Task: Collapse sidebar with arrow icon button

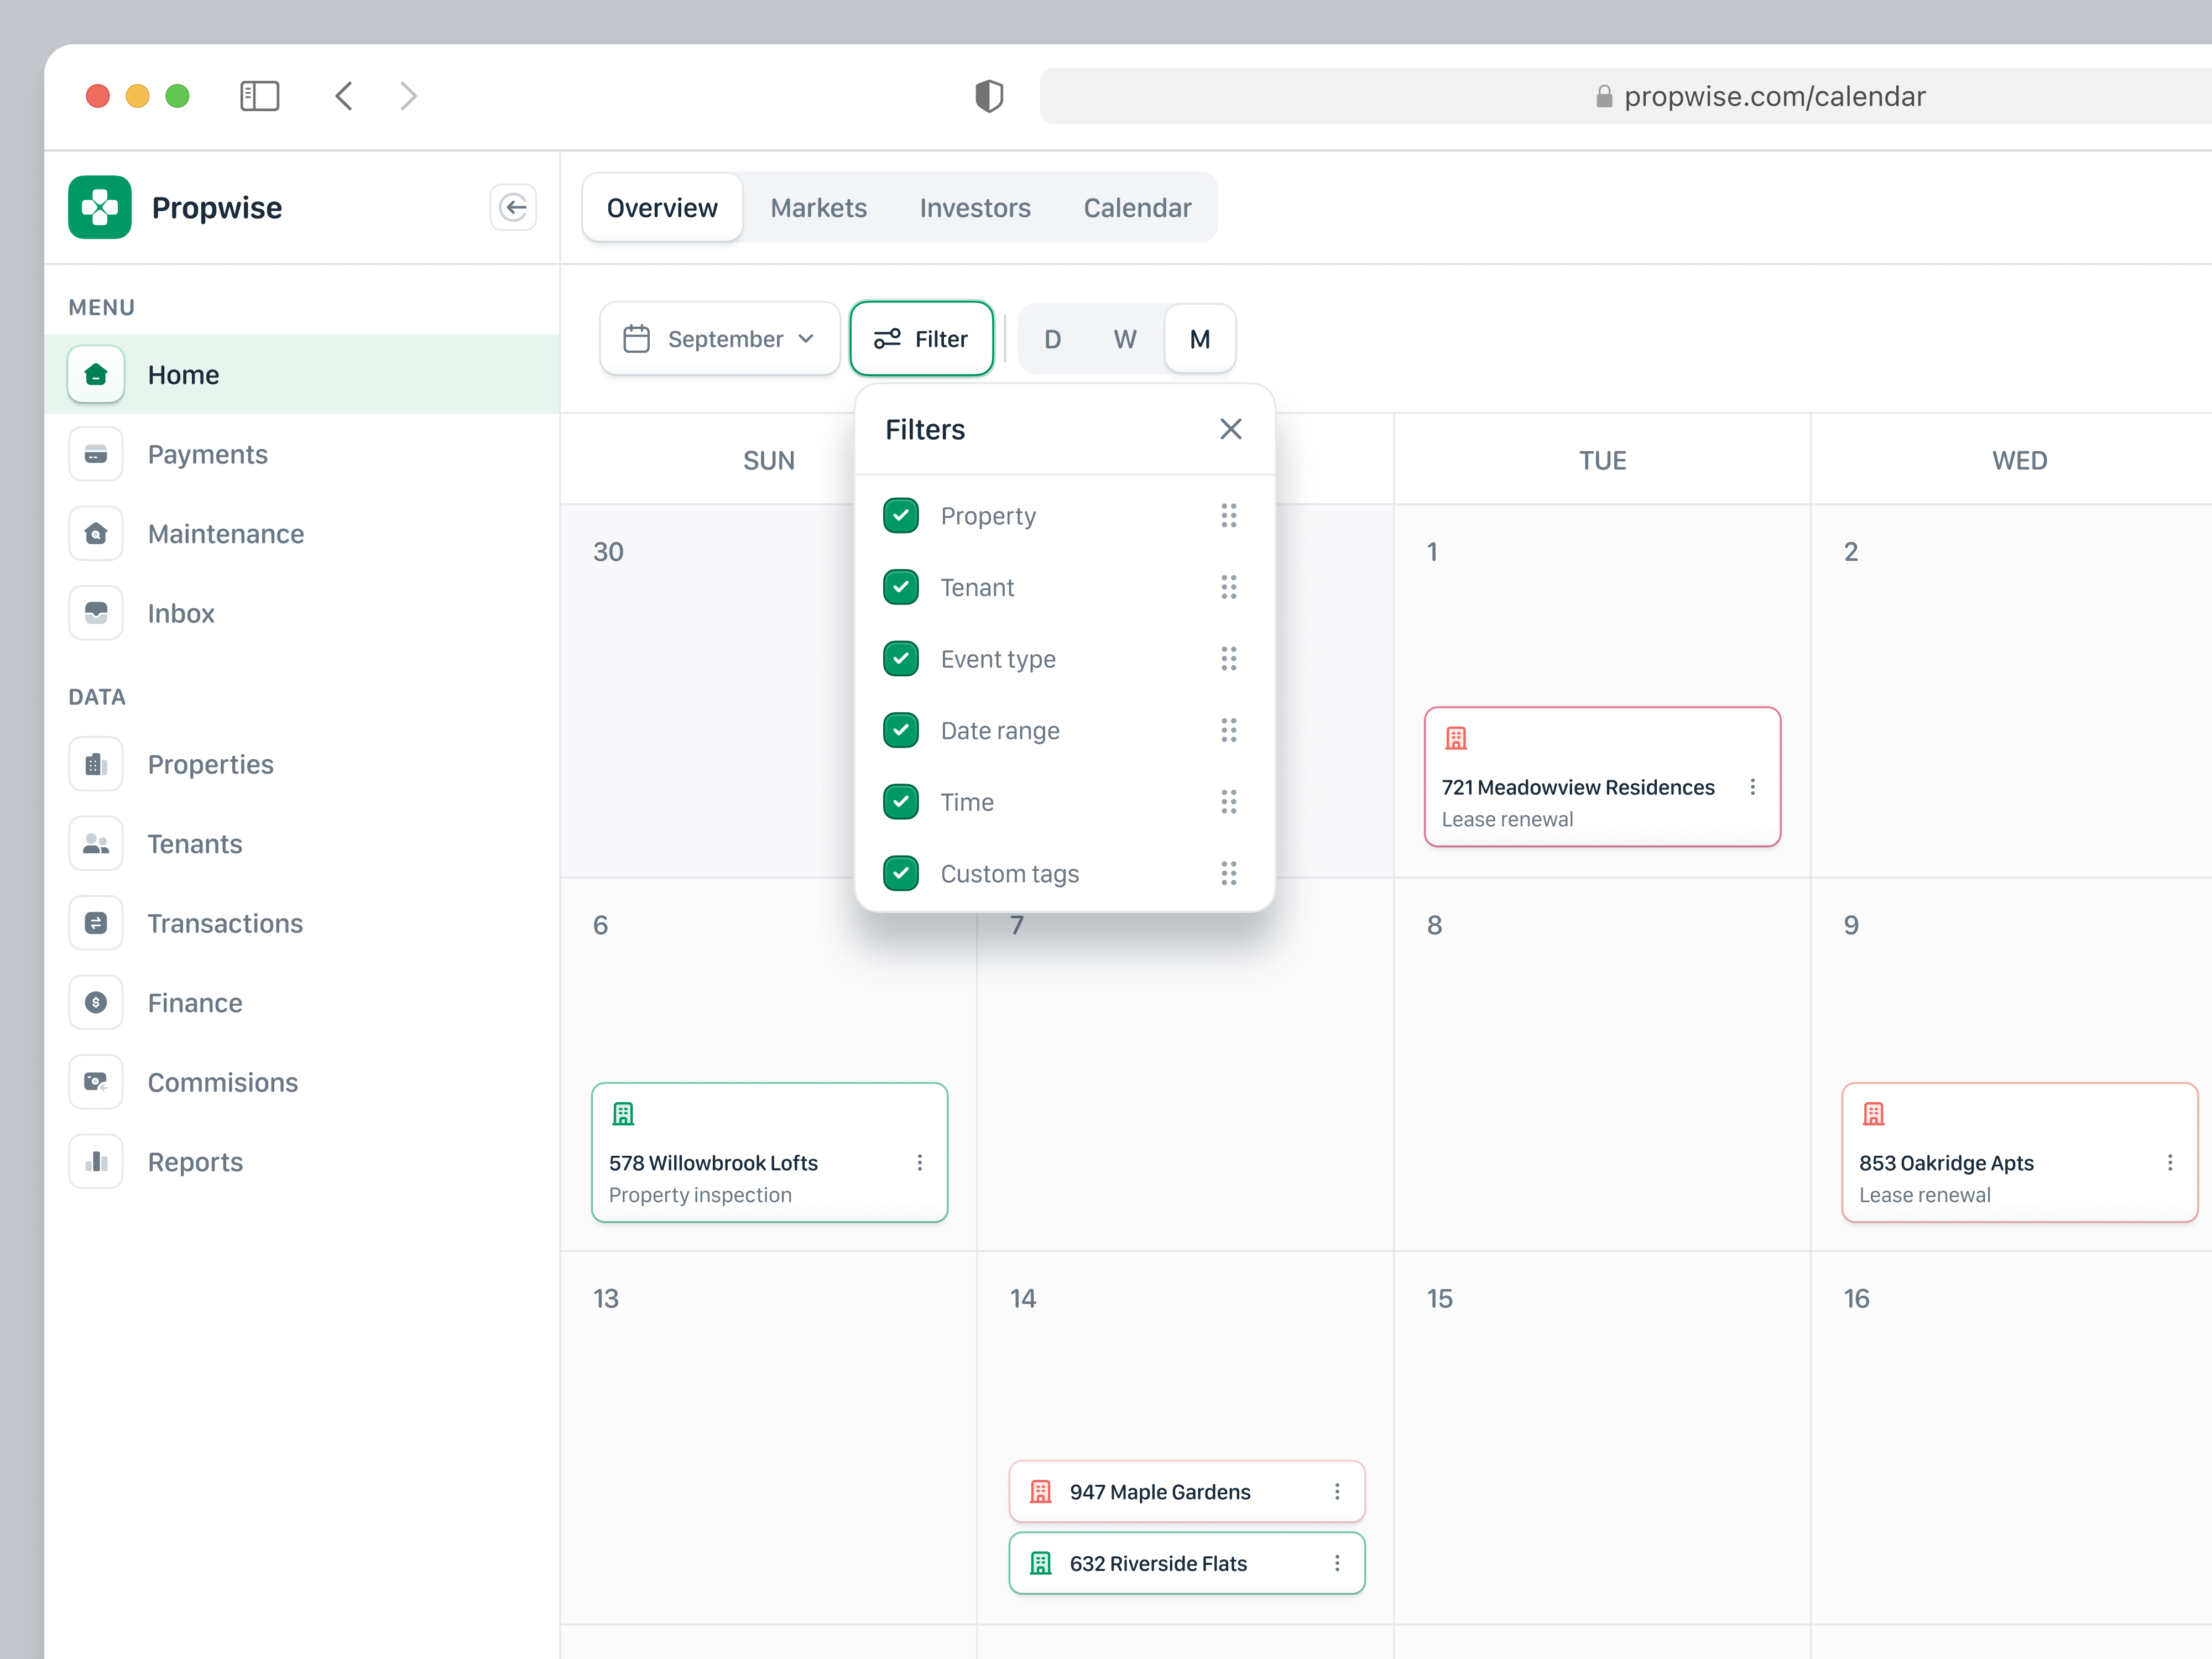Action: [513, 207]
